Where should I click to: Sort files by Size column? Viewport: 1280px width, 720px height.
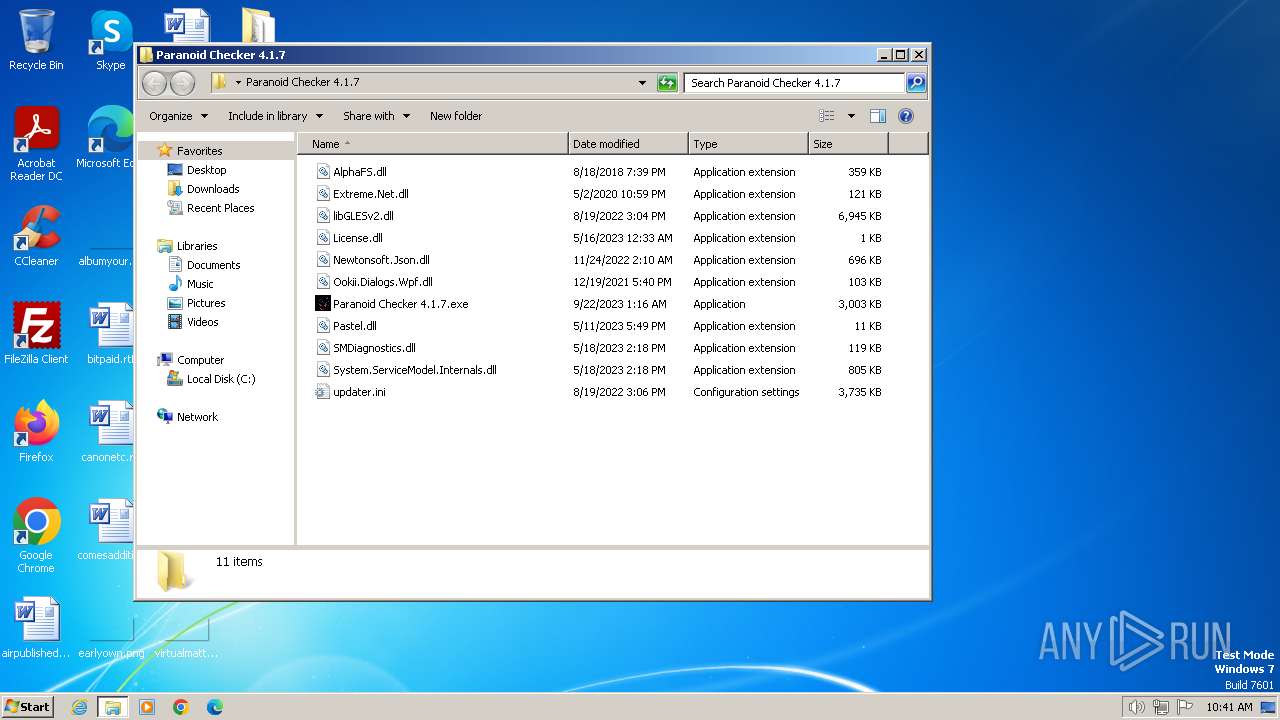tap(848, 144)
